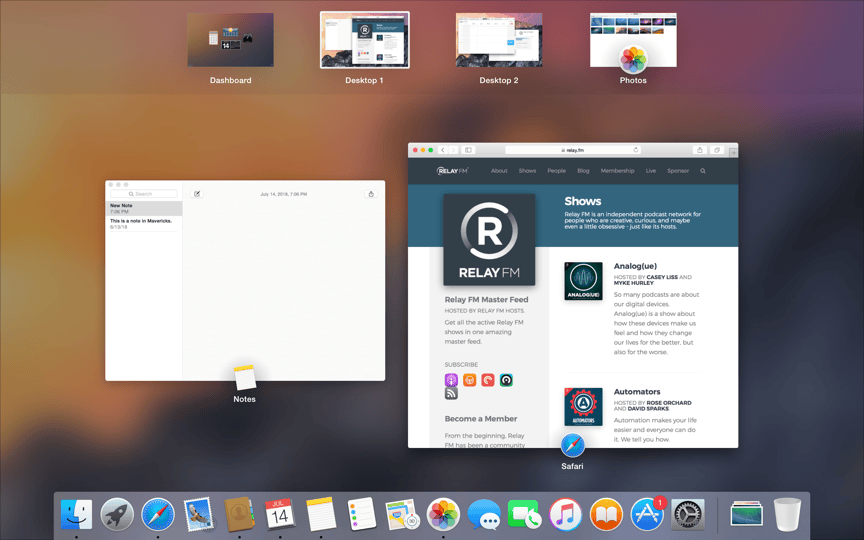Click the Safari share button
Image resolution: width=864 pixels, height=540 pixels.
[700, 150]
